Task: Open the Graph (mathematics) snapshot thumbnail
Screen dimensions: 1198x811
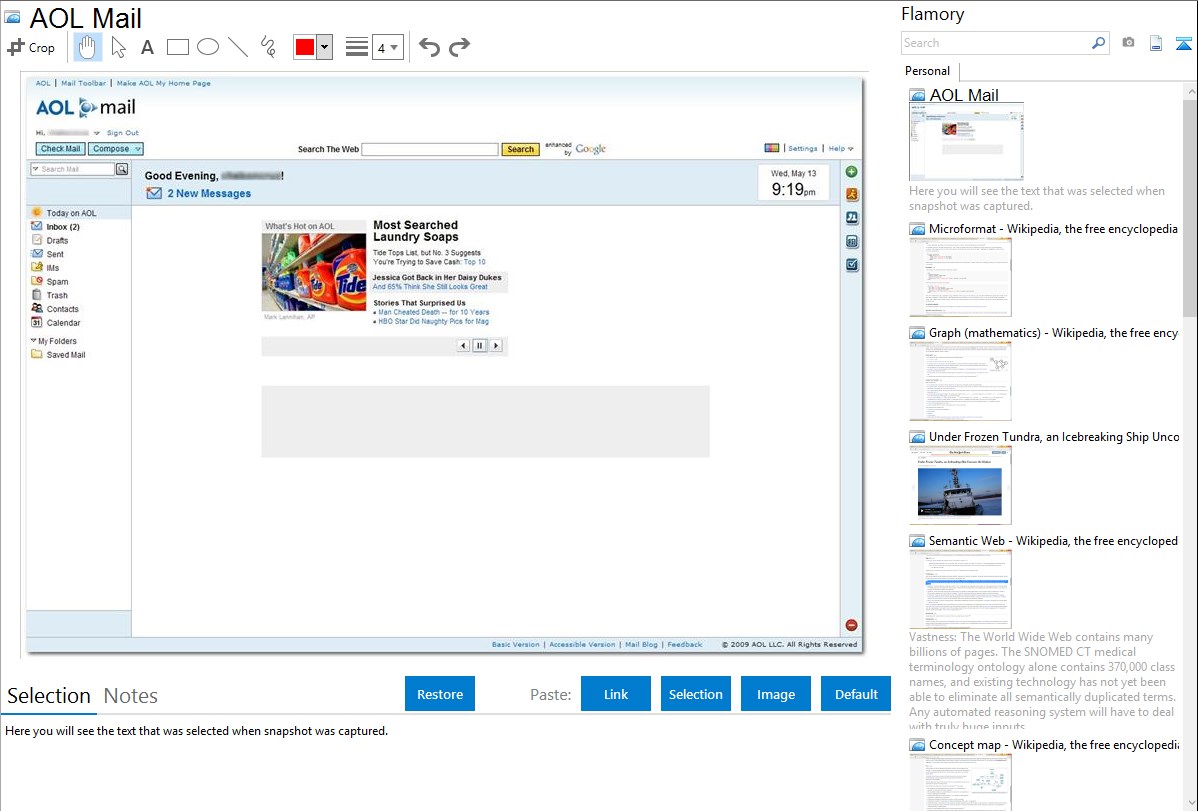Action: (x=960, y=381)
